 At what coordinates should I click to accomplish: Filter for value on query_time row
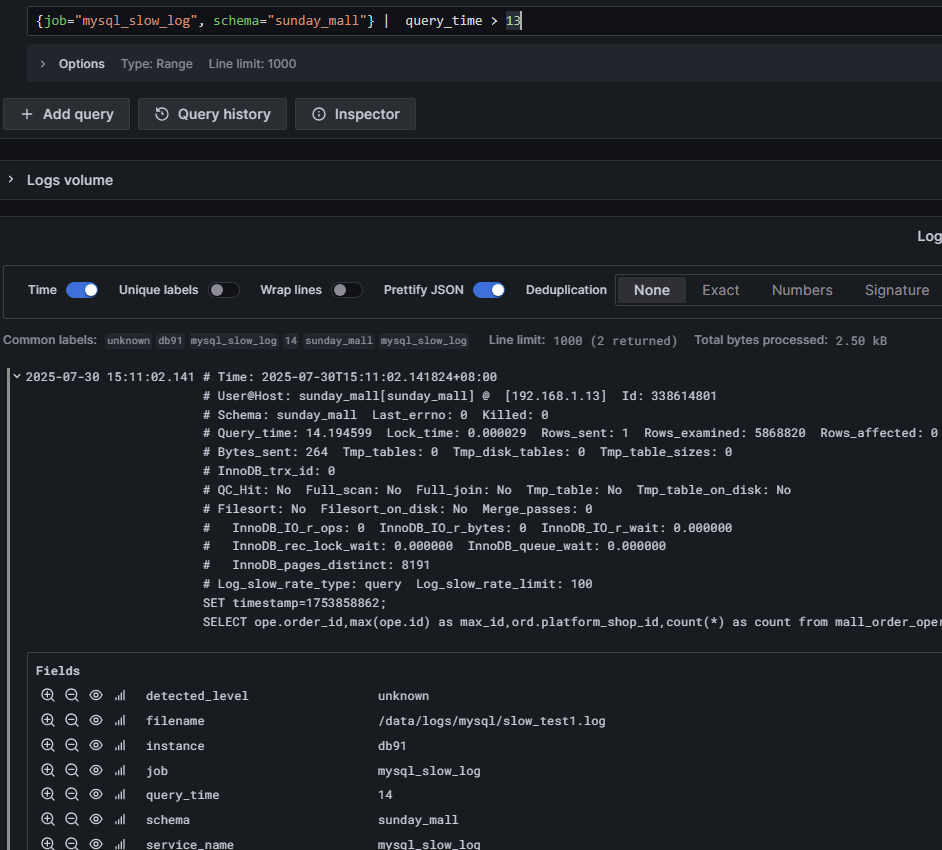[47, 794]
